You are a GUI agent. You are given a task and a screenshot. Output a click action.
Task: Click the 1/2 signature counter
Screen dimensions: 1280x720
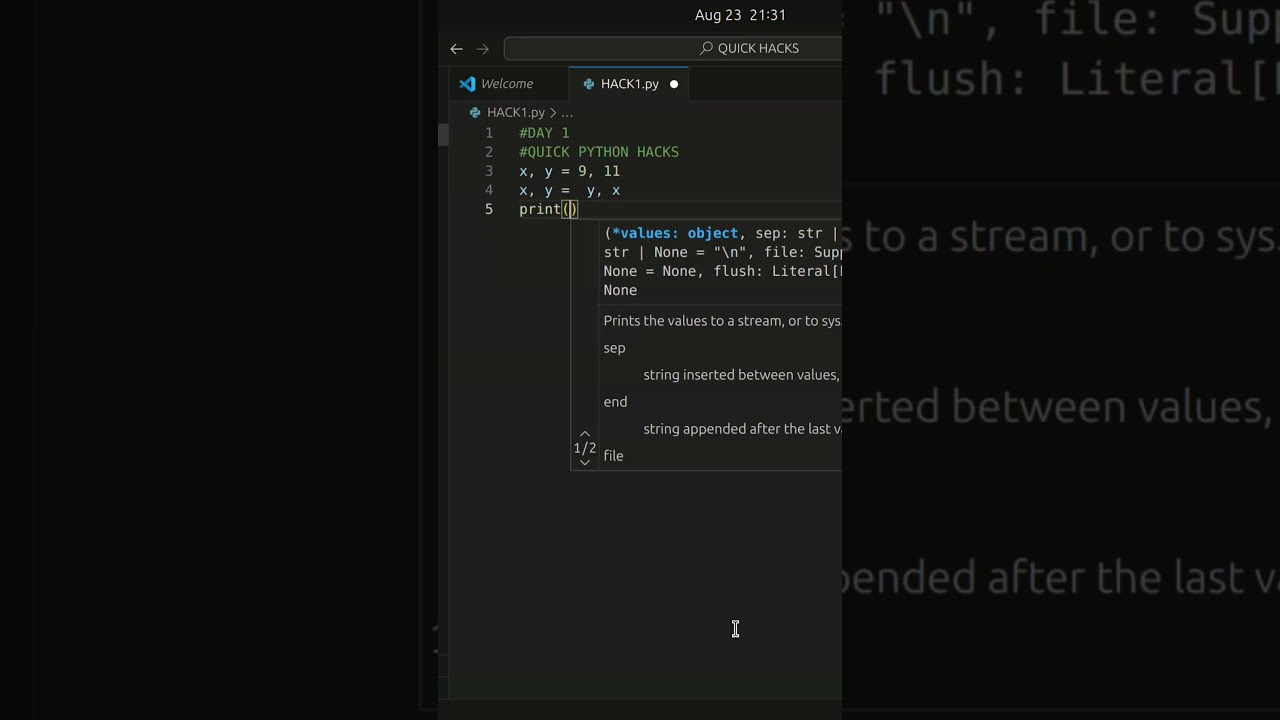coord(585,448)
